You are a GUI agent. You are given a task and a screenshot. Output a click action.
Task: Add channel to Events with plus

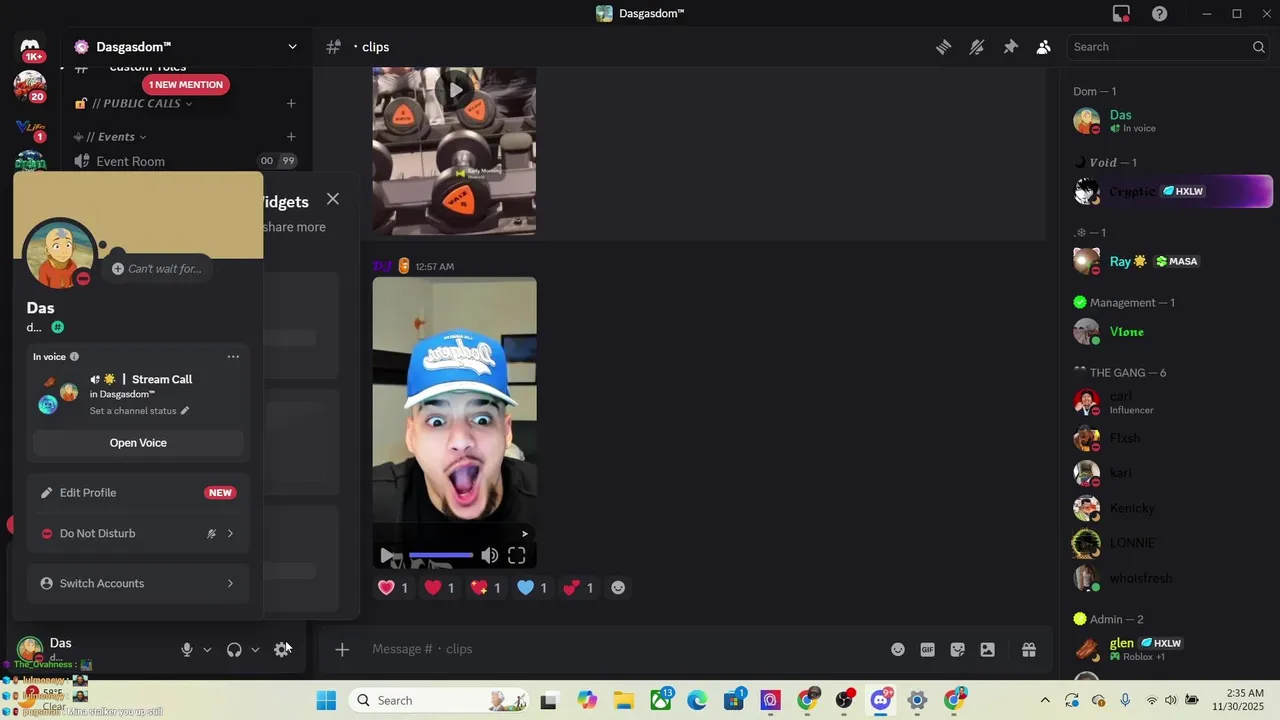[291, 137]
